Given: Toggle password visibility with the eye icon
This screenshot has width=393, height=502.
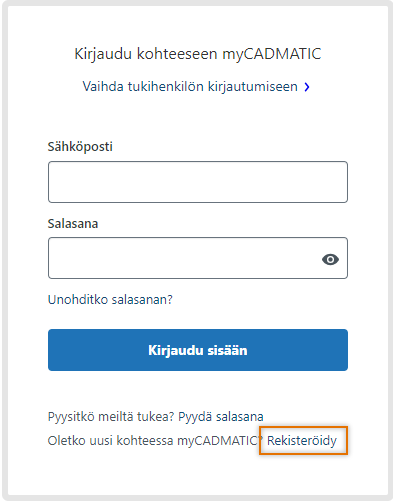Looking at the screenshot, I should pos(330,259).
